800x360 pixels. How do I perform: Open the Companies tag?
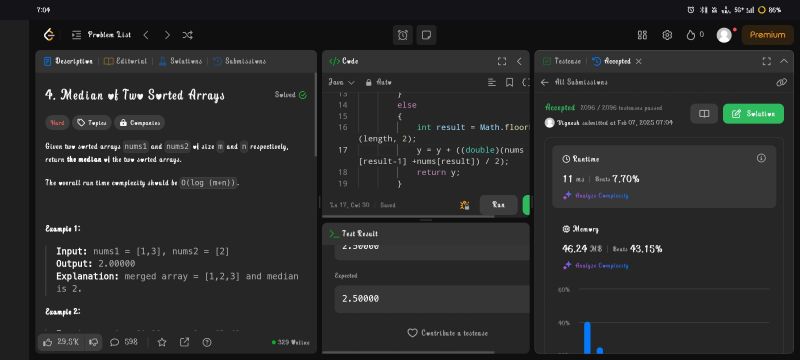click(139, 123)
